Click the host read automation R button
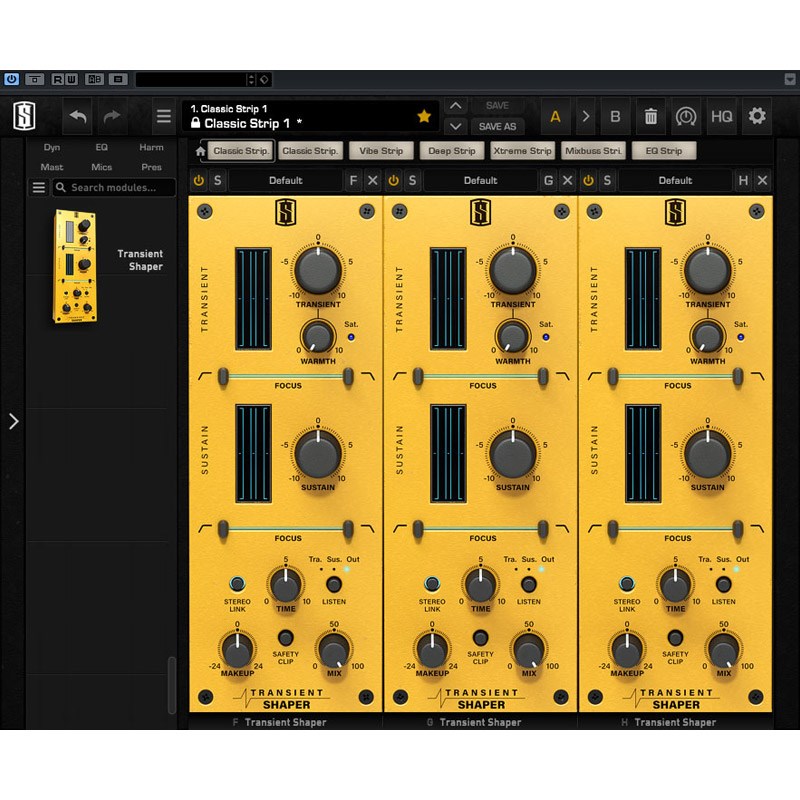 58,79
